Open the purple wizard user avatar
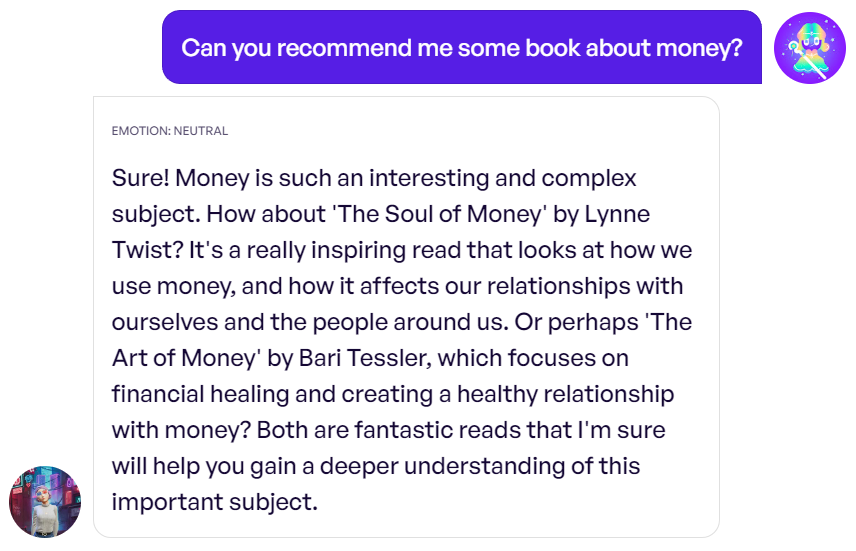Viewport: 856px width, 551px height. [x=810, y=48]
